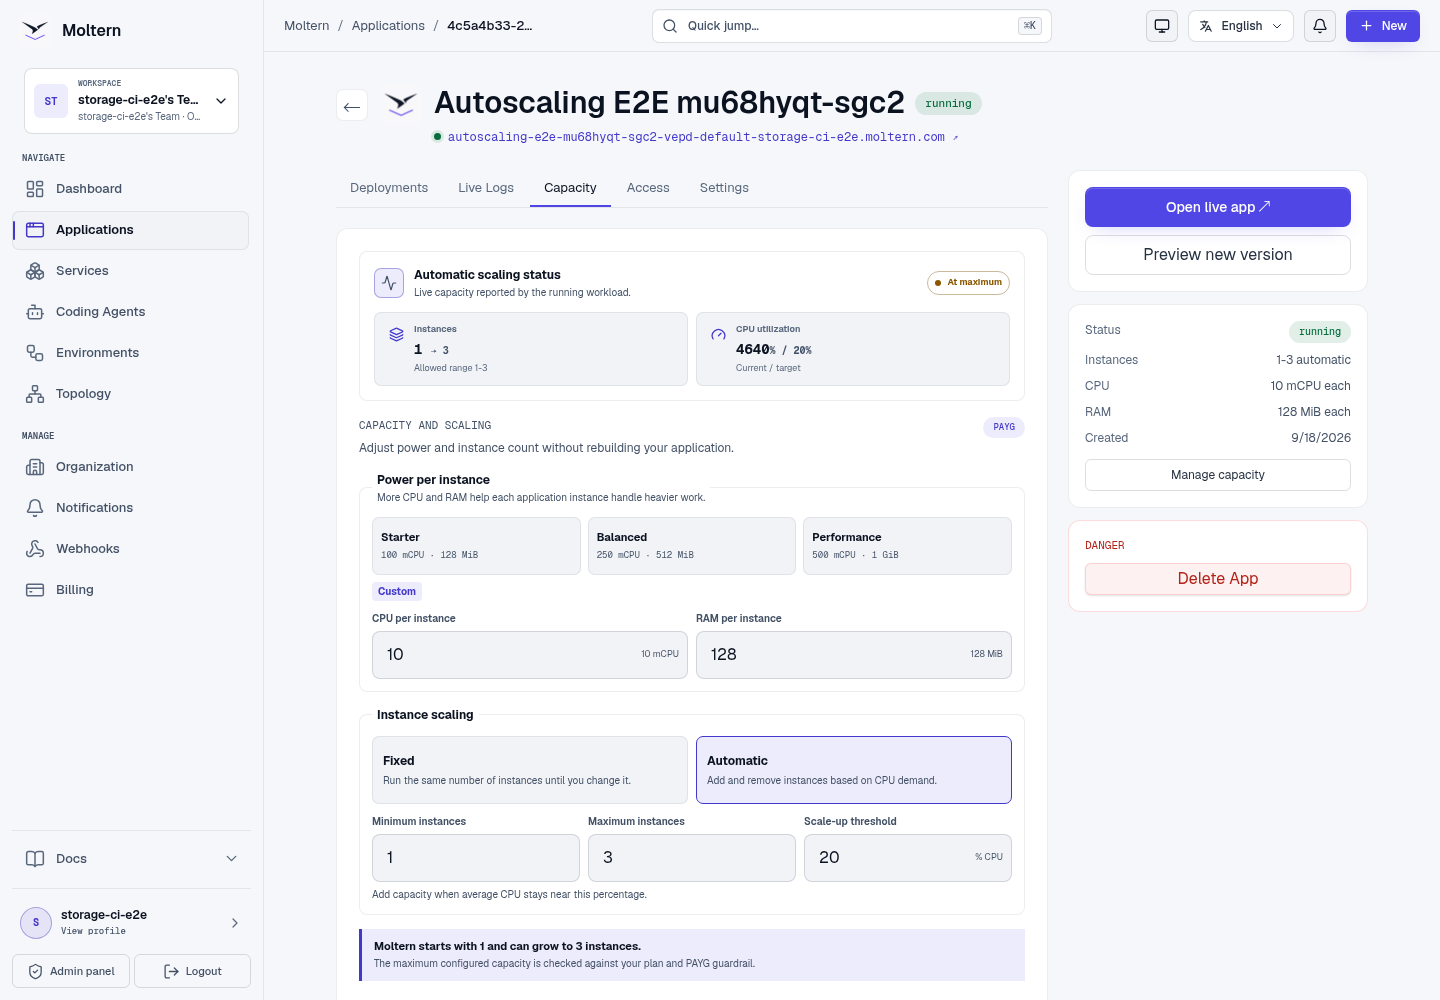View profile of storage-ci-e2e
The image size is (1440, 1000).
[x=131, y=922]
